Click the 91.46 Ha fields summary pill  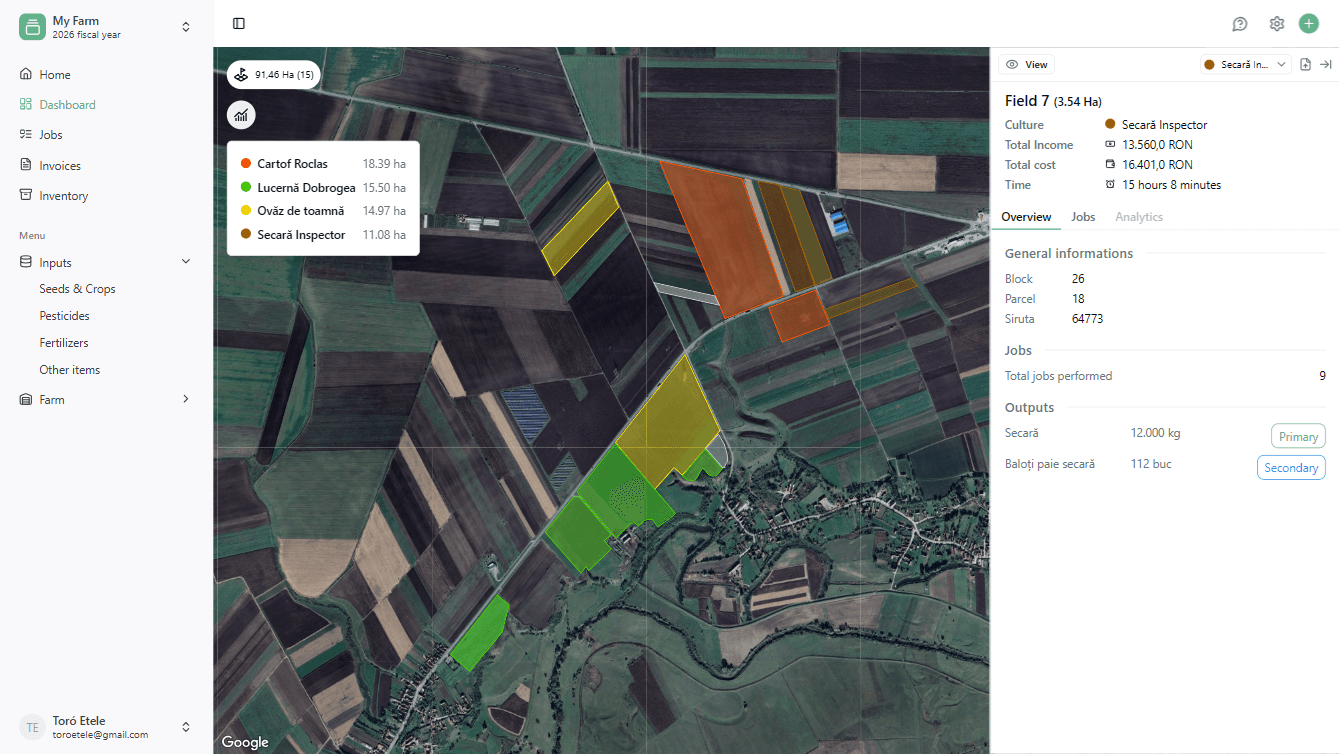click(273, 75)
